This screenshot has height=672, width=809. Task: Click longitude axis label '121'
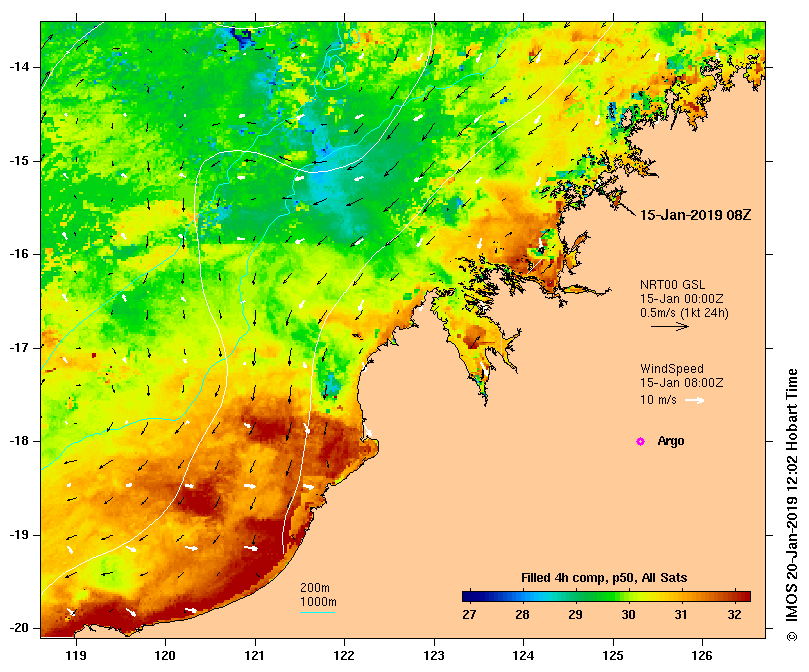[x=255, y=656]
